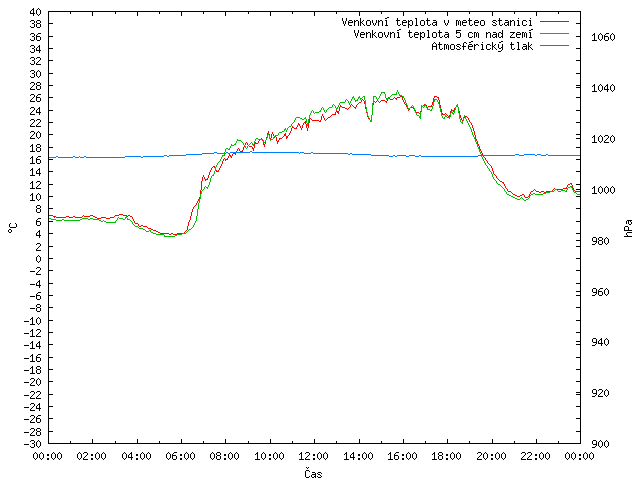Click legend label 'Atmosférický tlak'
Screen dimensions: 640x480
(482, 47)
